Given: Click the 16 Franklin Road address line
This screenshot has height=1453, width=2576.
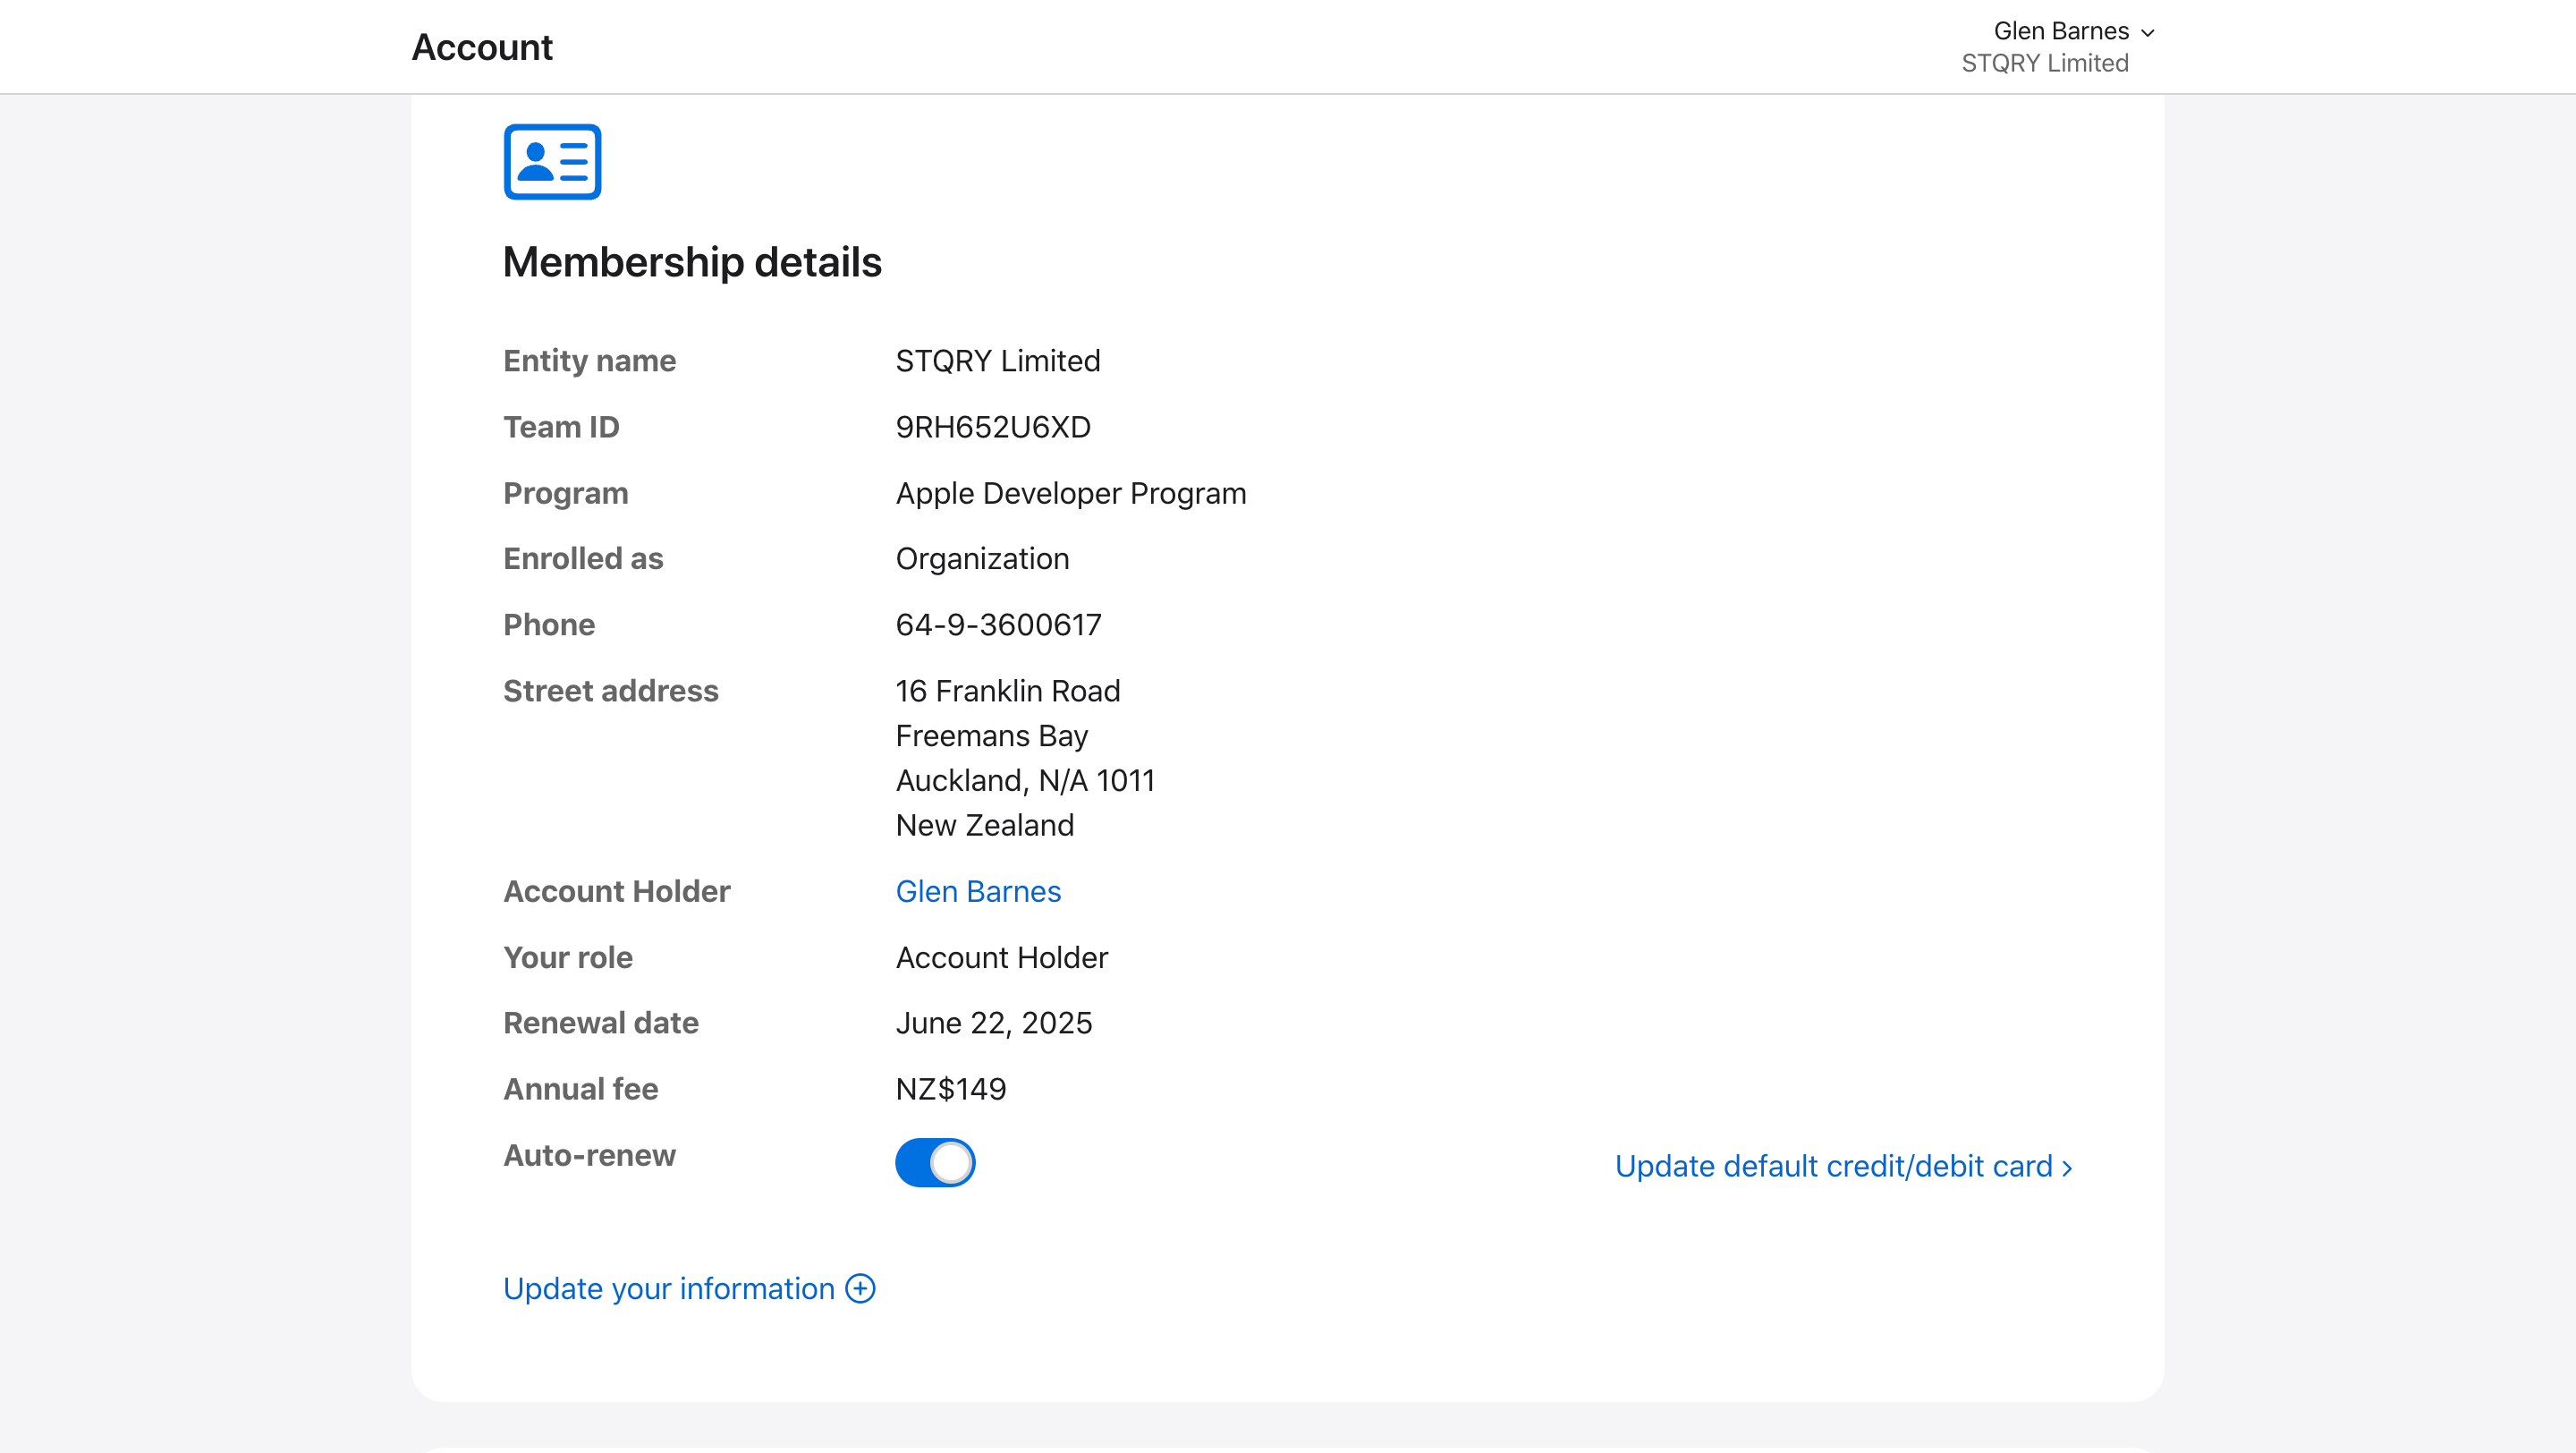Looking at the screenshot, I should pos(1007,691).
